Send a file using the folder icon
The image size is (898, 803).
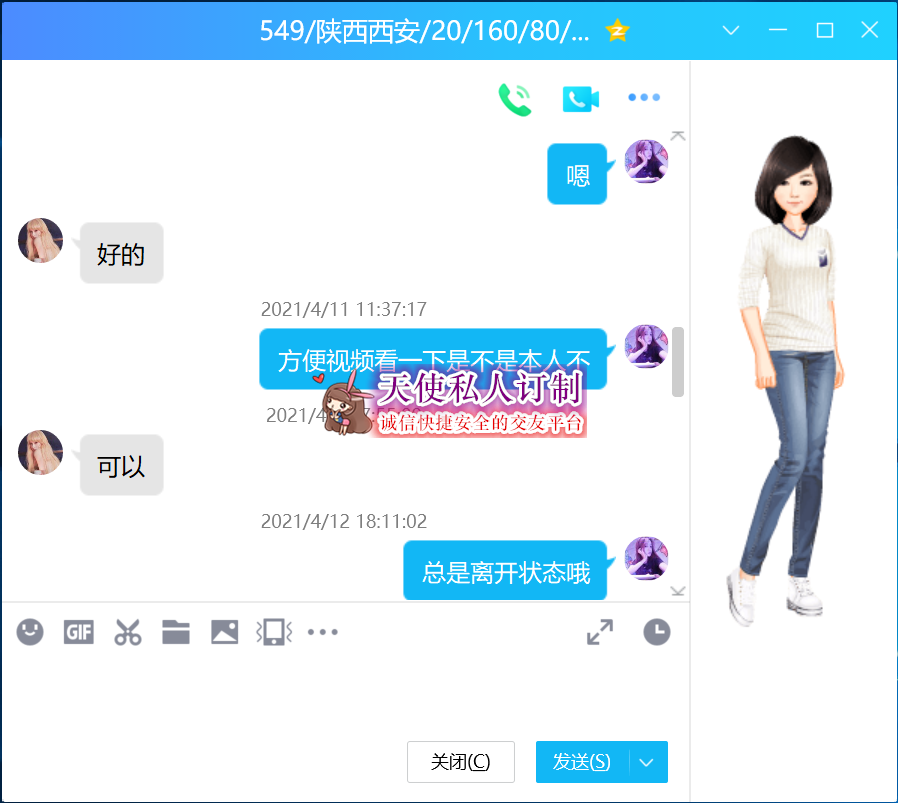tap(176, 632)
